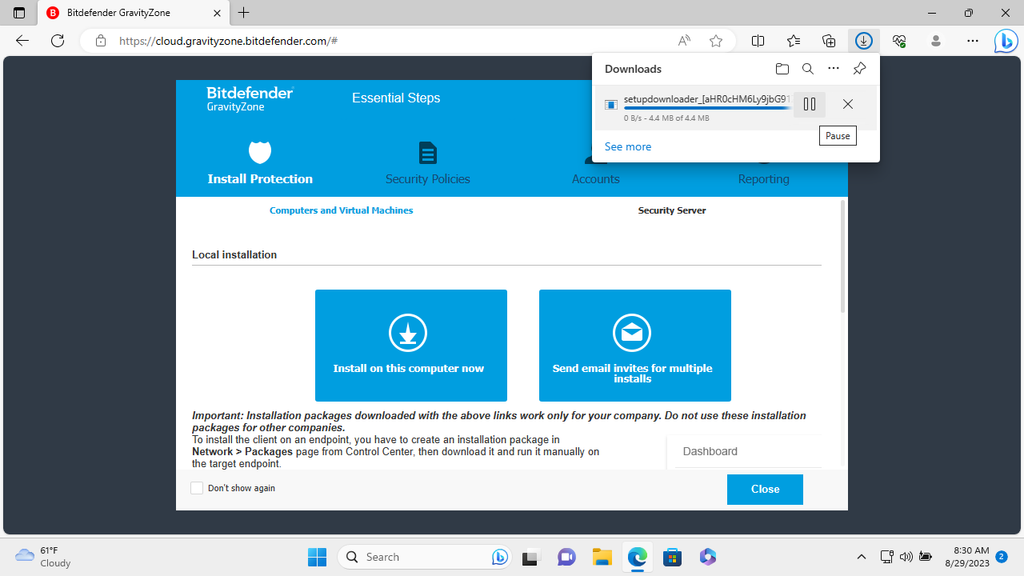Add page to favorites via star icon
Viewport: 1024px width, 576px height.
pos(715,41)
